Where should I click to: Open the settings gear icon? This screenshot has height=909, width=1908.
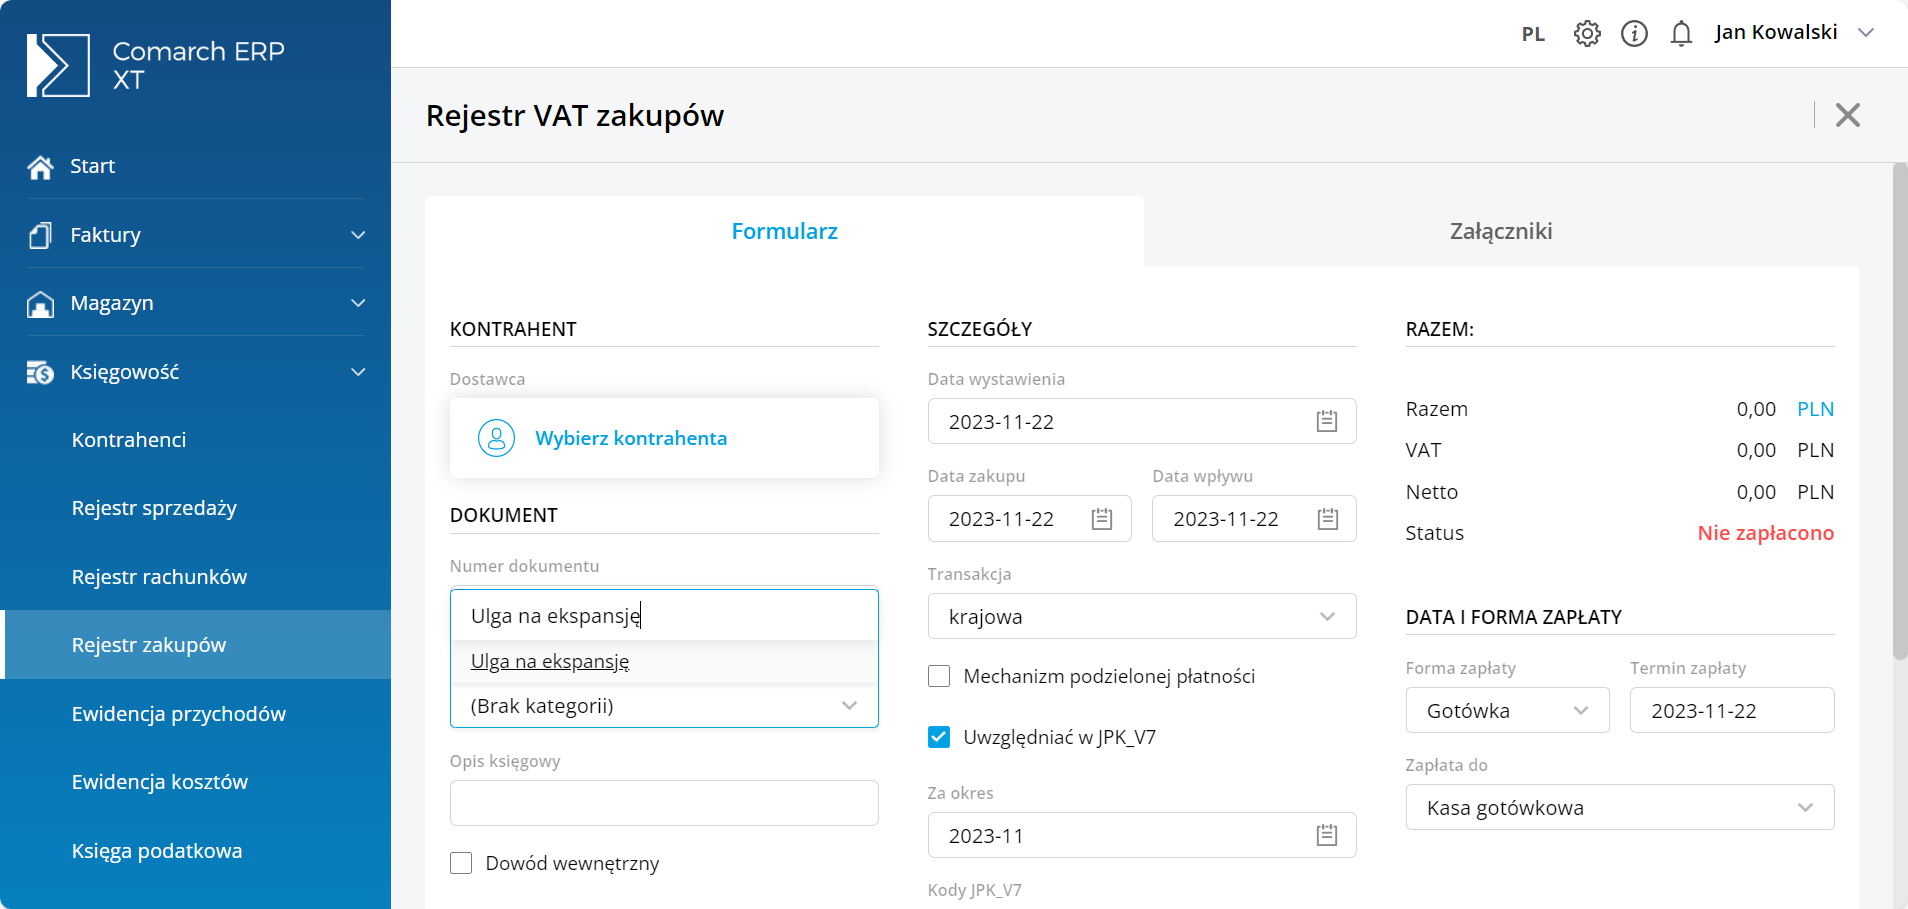(x=1587, y=33)
